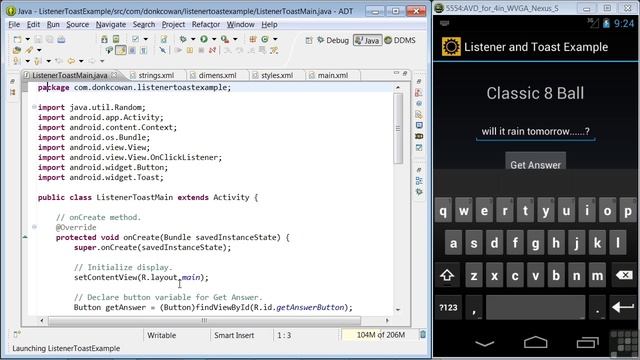Click the green Run toolbar icon
Screen dimensions: 640x360
tap(204, 40)
